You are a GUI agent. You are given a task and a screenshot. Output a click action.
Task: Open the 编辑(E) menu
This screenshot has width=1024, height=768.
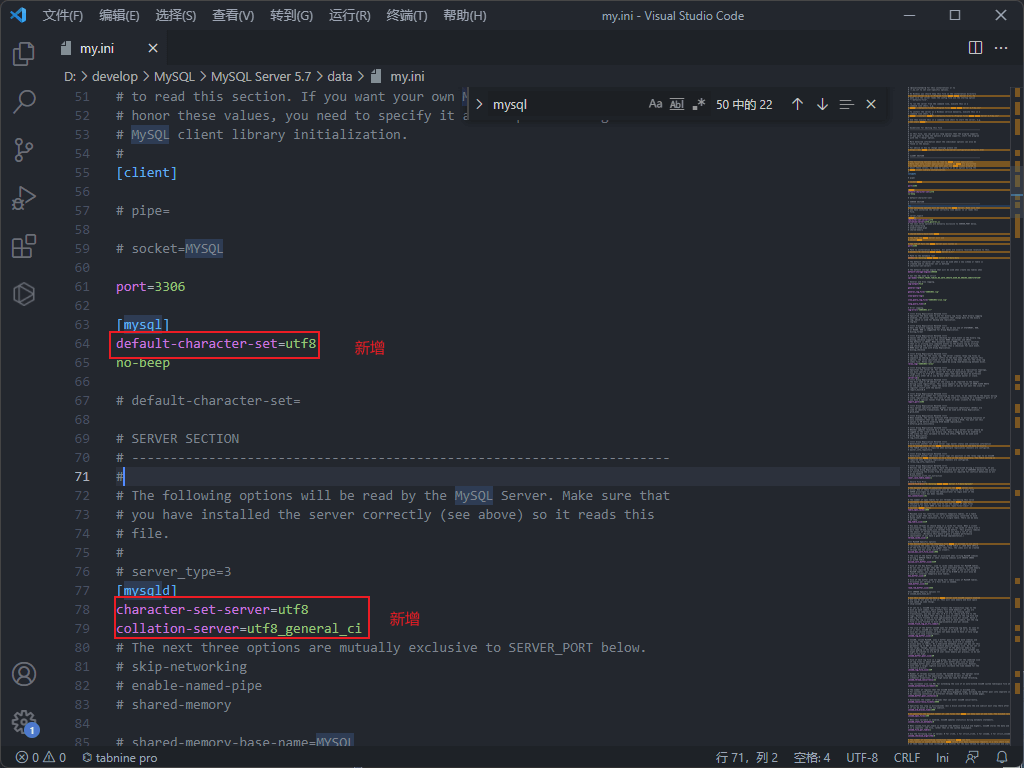coord(119,15)
